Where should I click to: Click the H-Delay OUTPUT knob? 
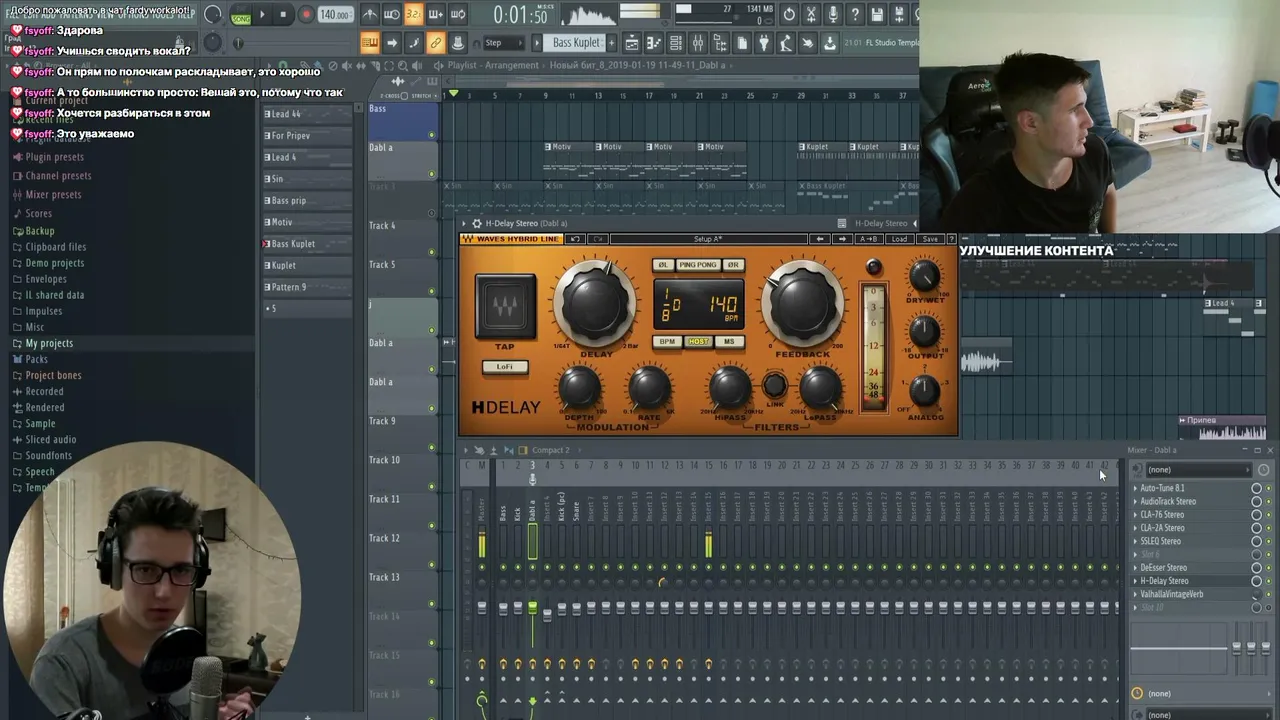tap(924, 331)
